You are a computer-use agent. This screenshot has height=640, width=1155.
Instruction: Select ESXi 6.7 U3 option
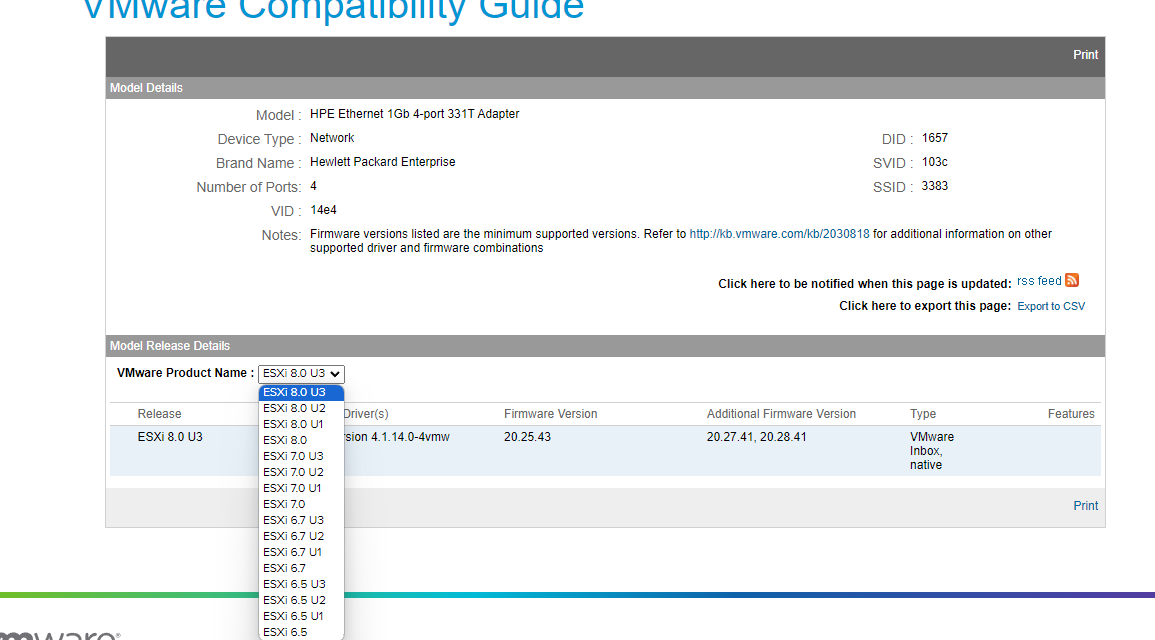pos(301,521)
